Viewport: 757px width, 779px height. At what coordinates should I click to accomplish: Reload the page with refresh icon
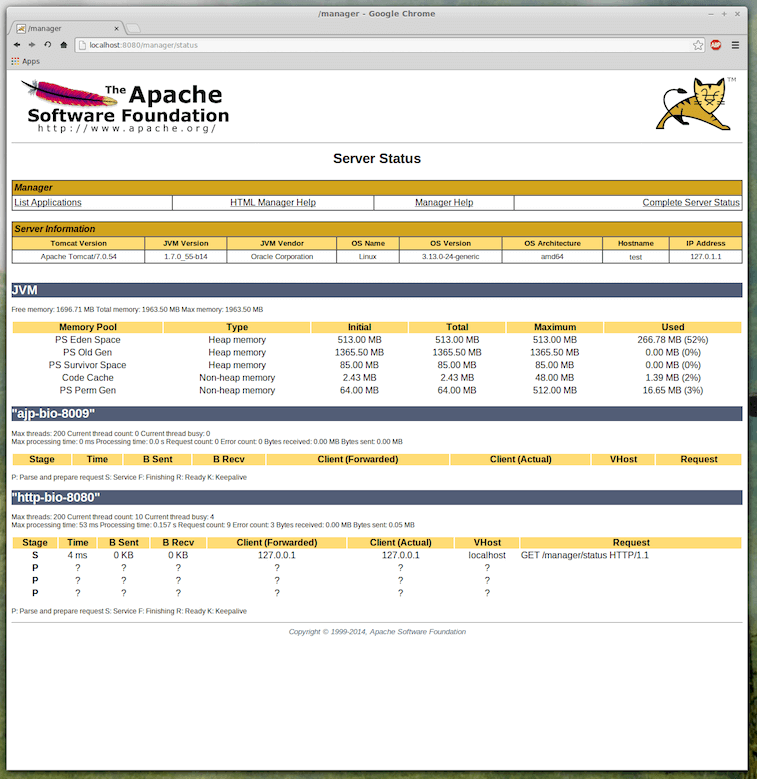[48, 45]
